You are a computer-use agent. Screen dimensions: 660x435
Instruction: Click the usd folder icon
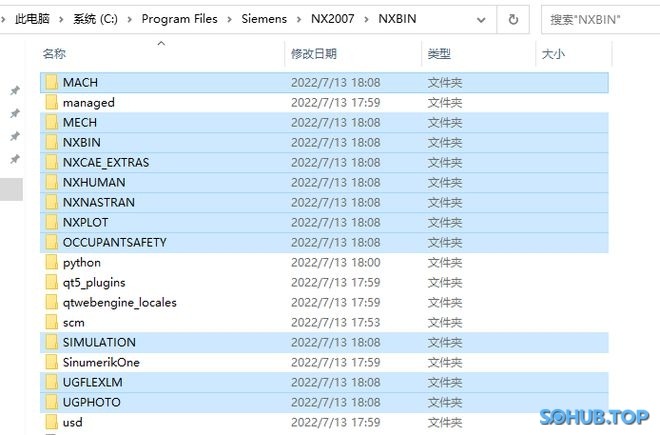tap(51, 422)
